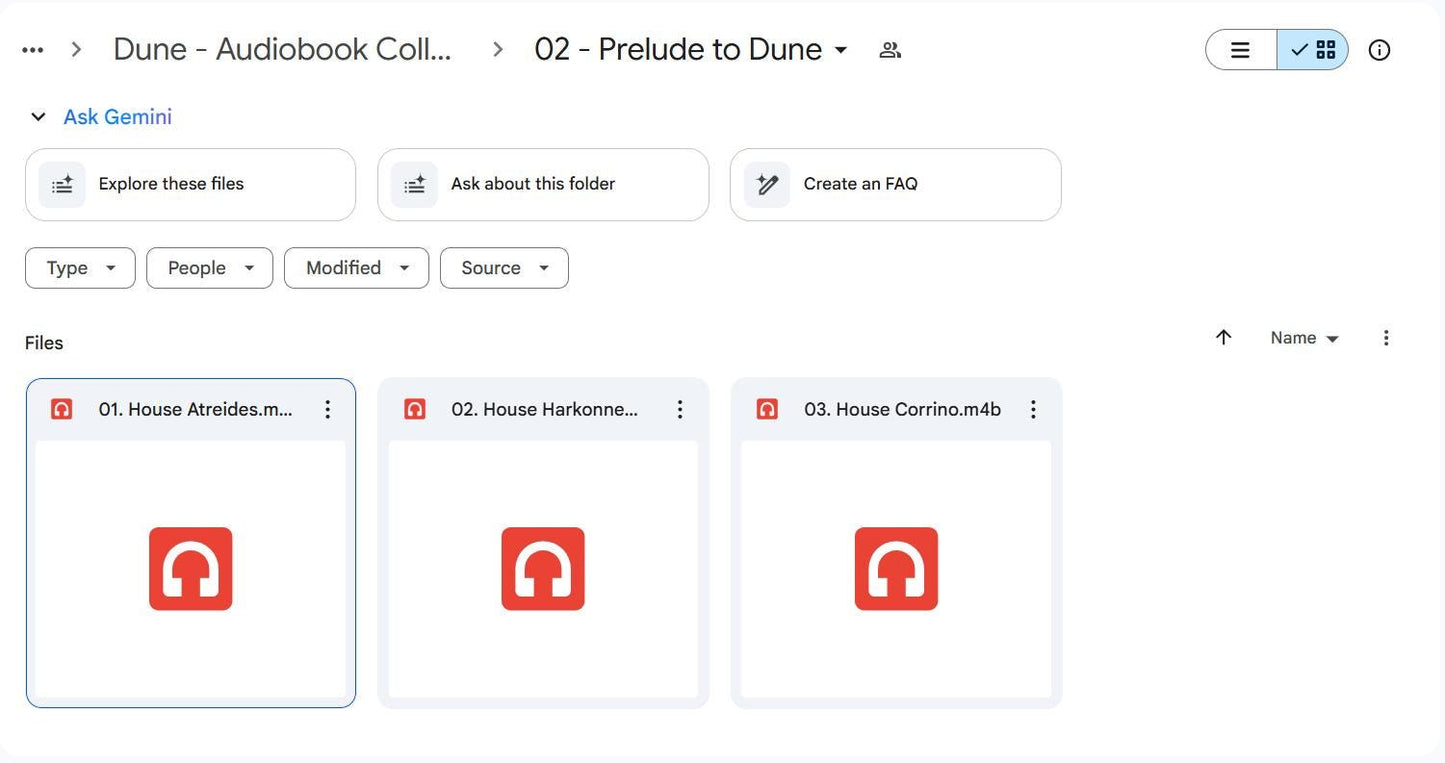Click the 01. House Atreides preview thumbnail
This screenshot has width=1445, height=763.
[191, 569]
